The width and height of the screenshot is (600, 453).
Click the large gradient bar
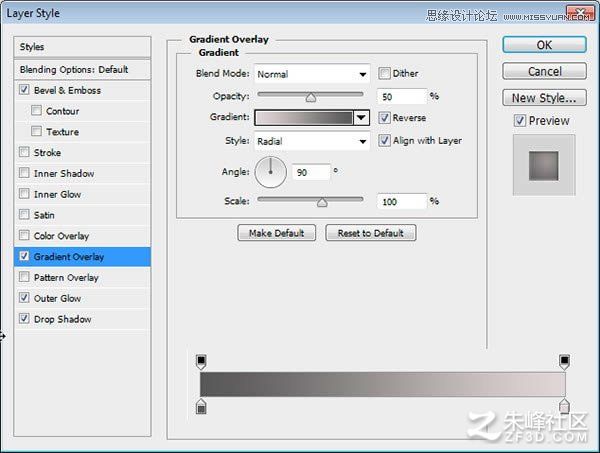[383, 384]
